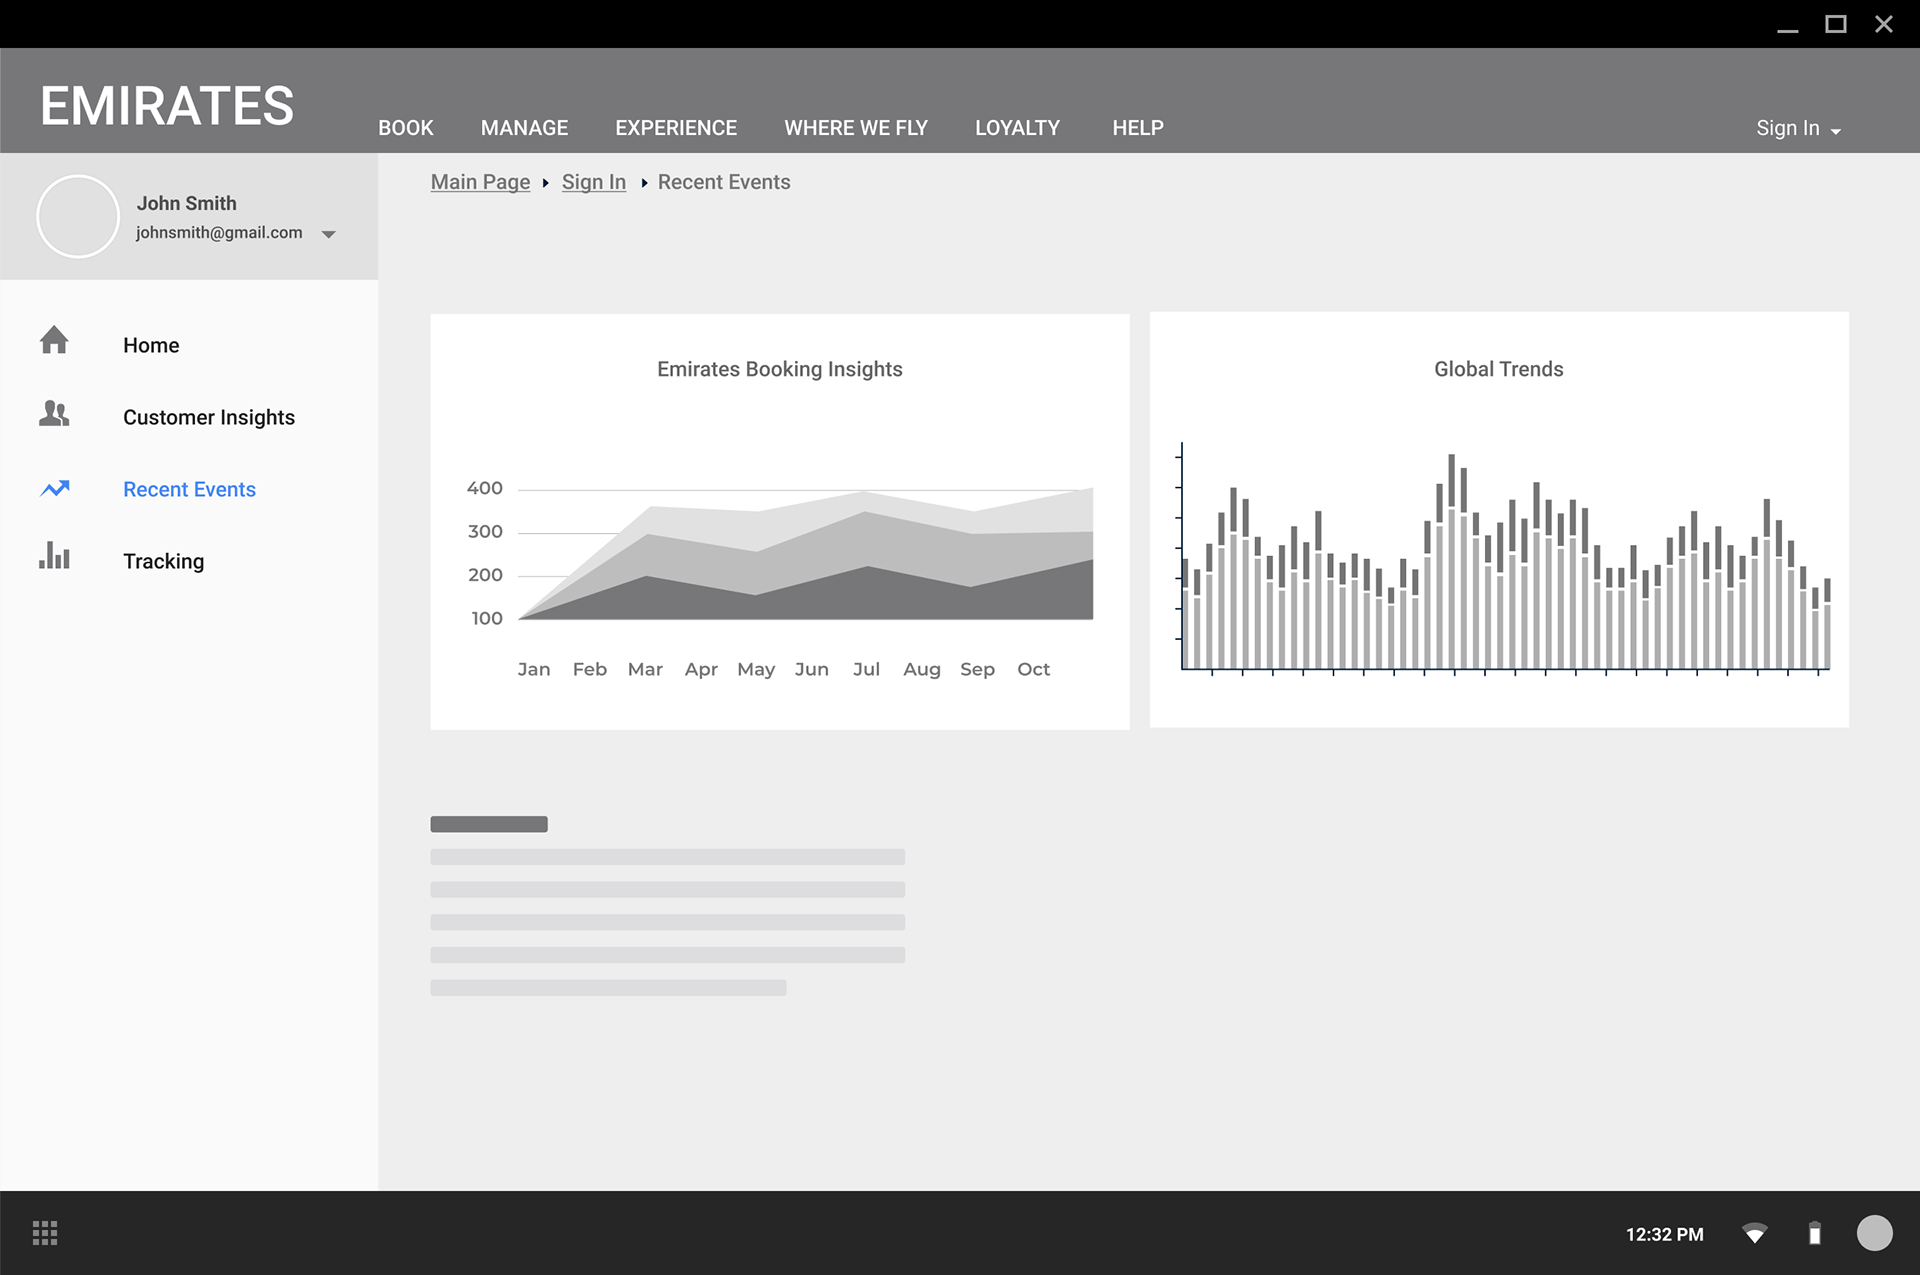Click the battery status icon

point(1814,1233)
